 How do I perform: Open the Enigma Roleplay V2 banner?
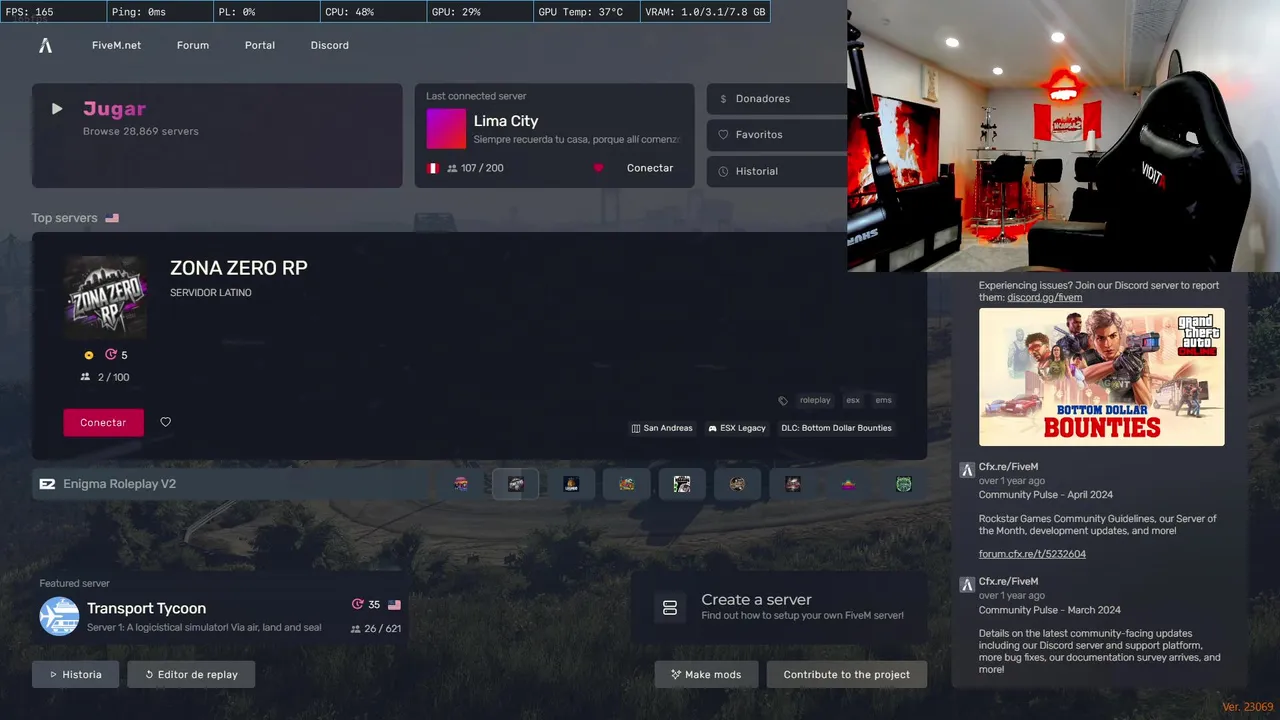point(230,484)
